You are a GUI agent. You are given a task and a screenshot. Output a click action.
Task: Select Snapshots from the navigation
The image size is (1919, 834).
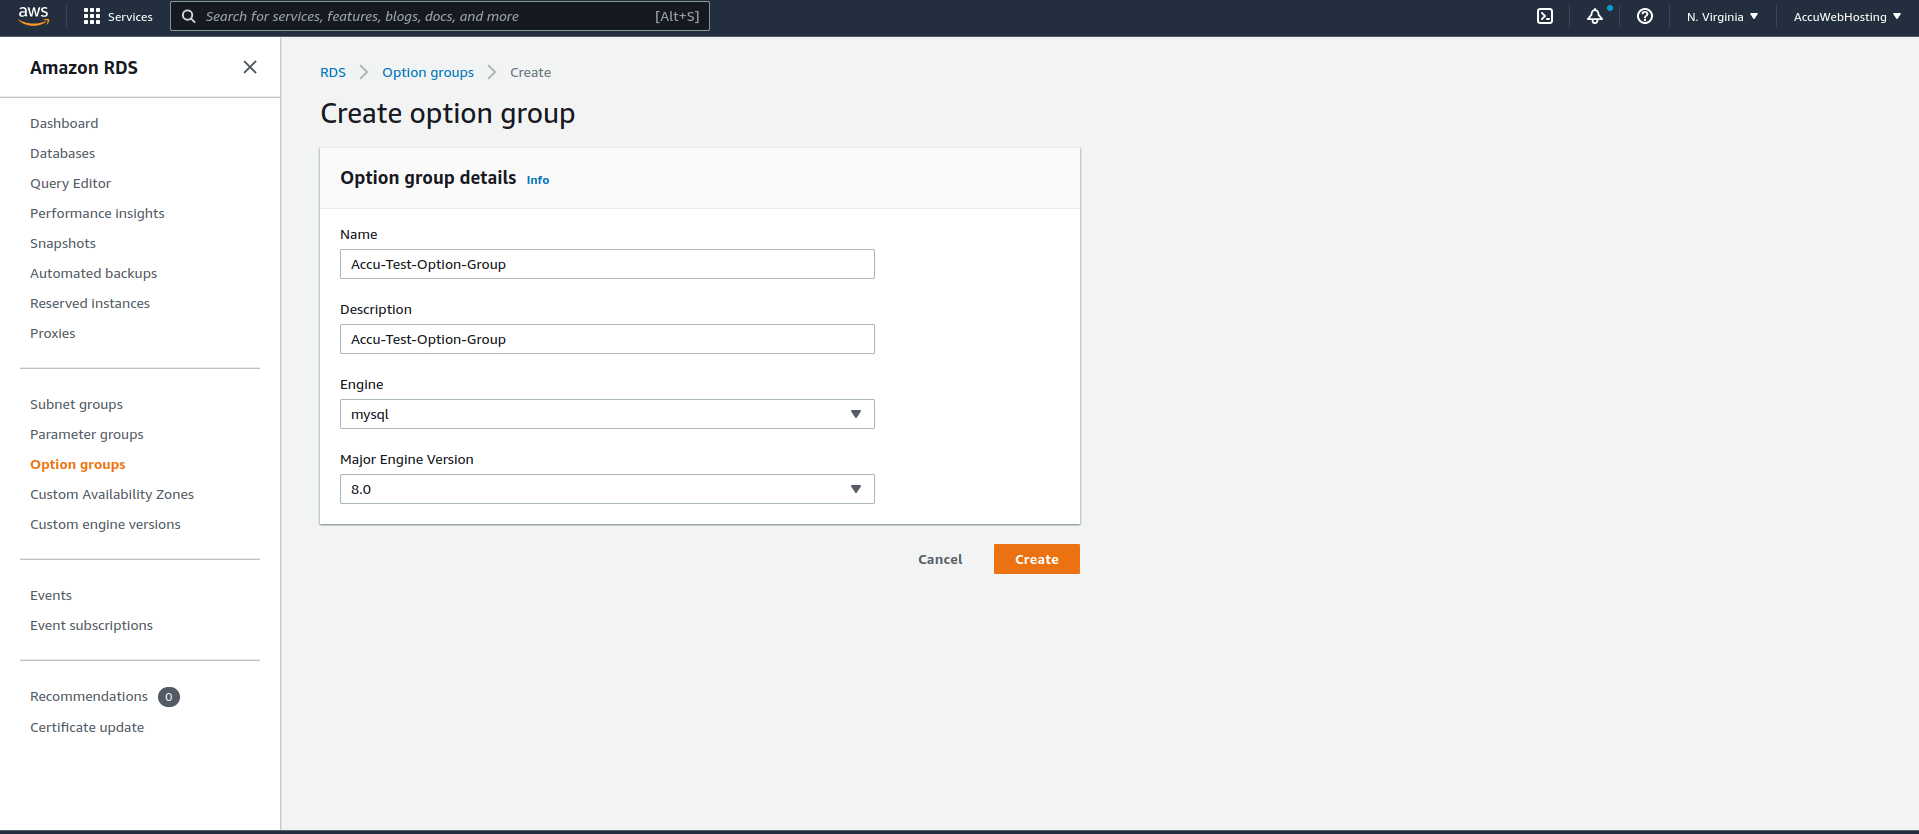click(63, 243)
